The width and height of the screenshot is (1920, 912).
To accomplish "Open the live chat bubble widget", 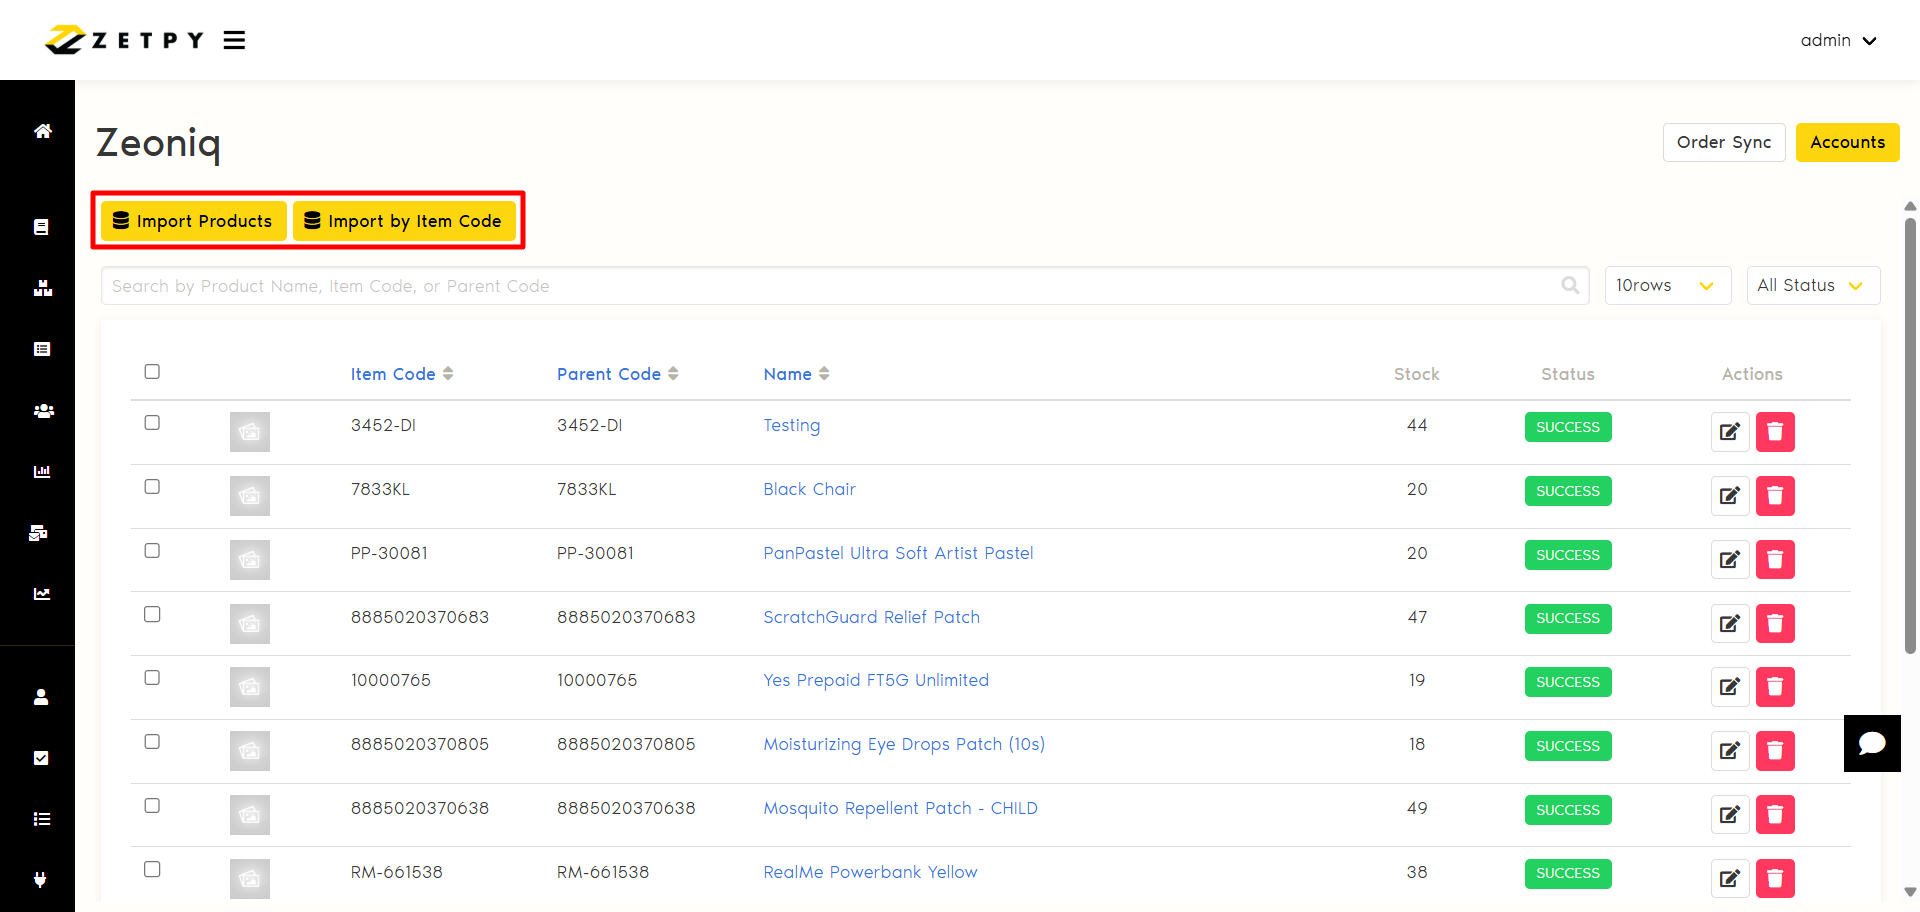I will click(1872, 743).
